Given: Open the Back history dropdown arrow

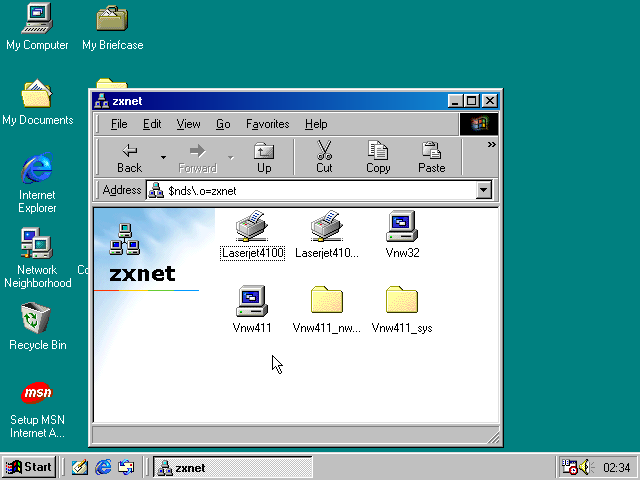Looking at the screenshot, I should point(163,158).
